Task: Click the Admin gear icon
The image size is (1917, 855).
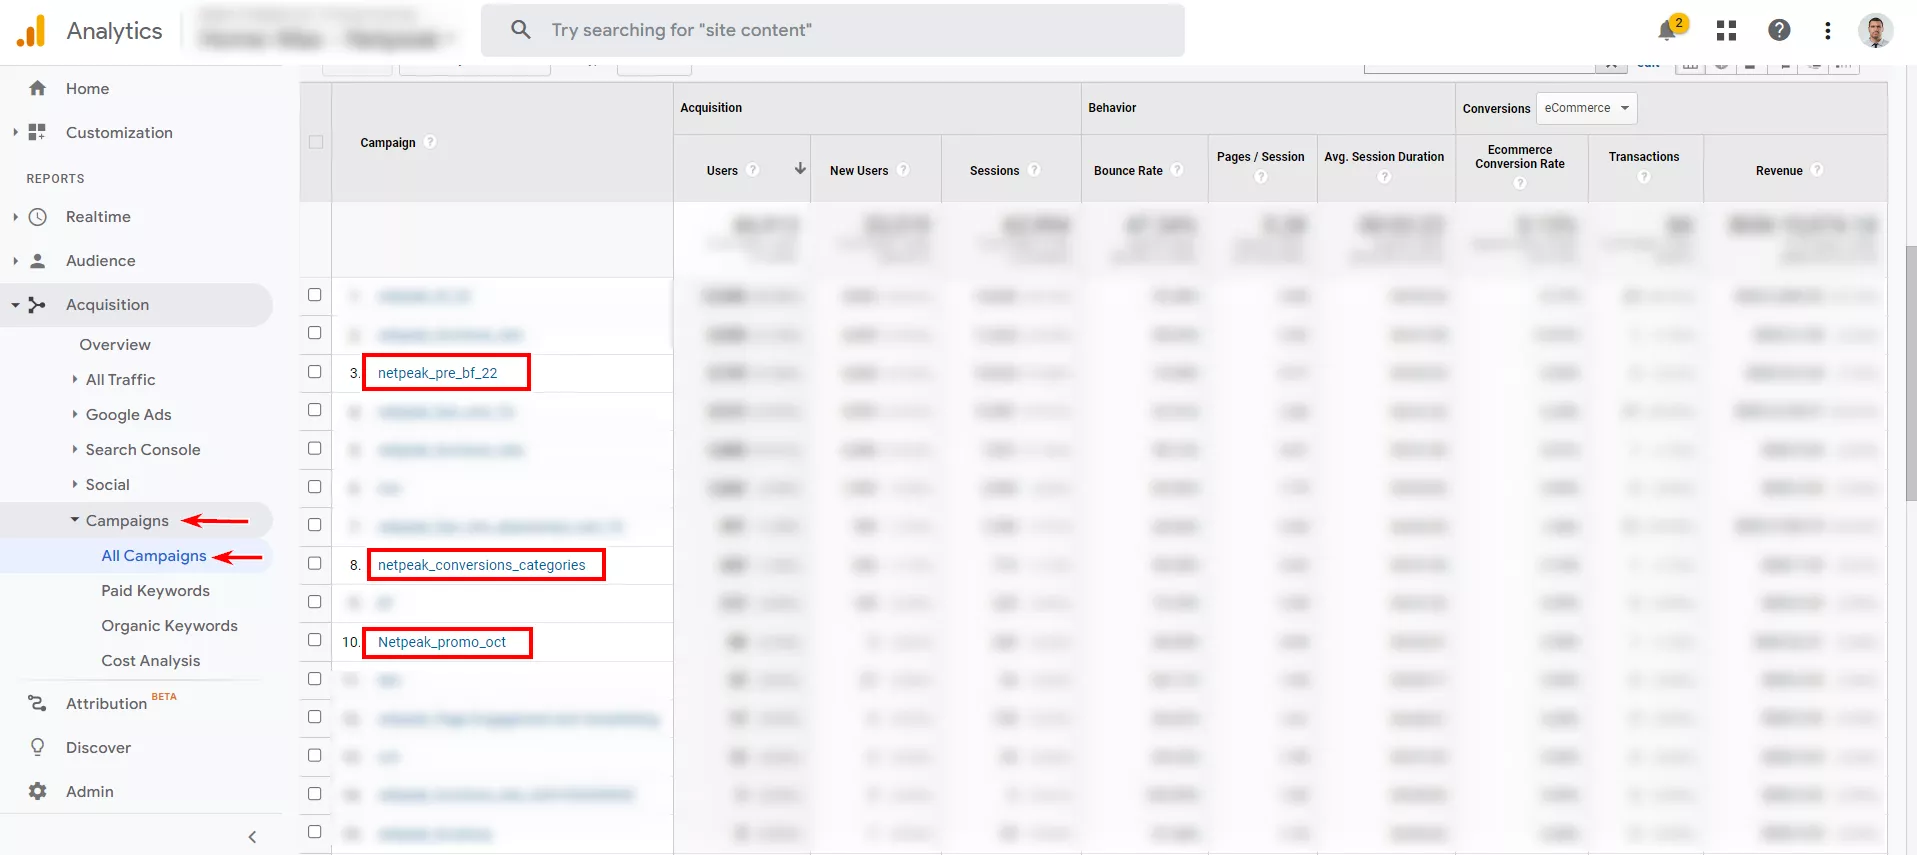Action: [x=38, y=791]
